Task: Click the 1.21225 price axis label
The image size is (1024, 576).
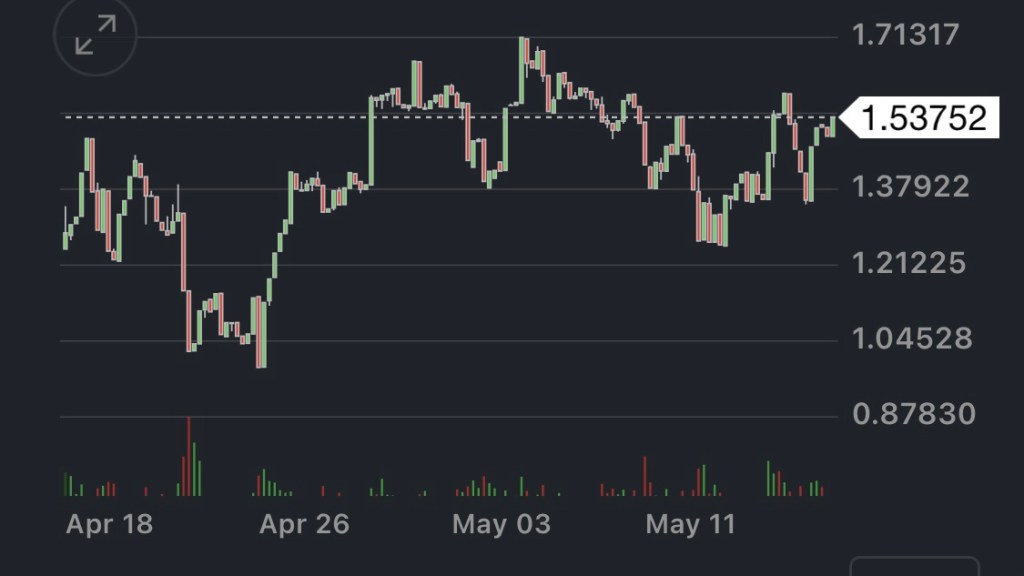Action: tap(910, 264)
